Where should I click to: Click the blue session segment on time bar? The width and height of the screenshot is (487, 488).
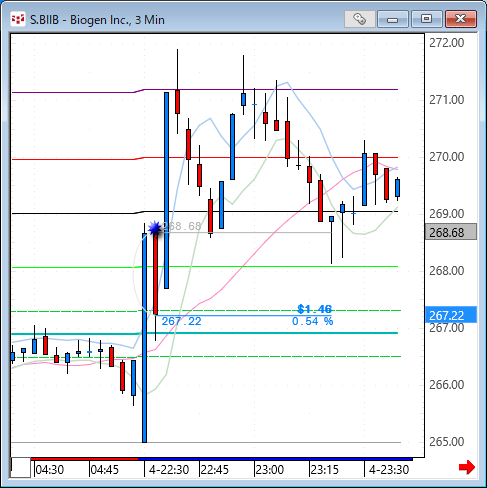point(275,459)
